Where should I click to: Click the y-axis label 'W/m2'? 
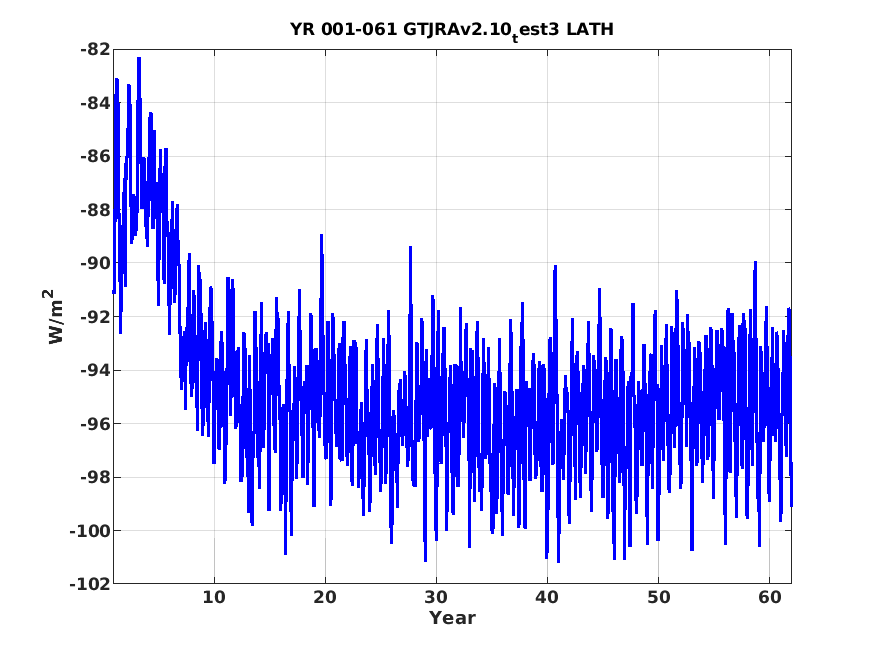pyautogui.click(x=54, y=316)
